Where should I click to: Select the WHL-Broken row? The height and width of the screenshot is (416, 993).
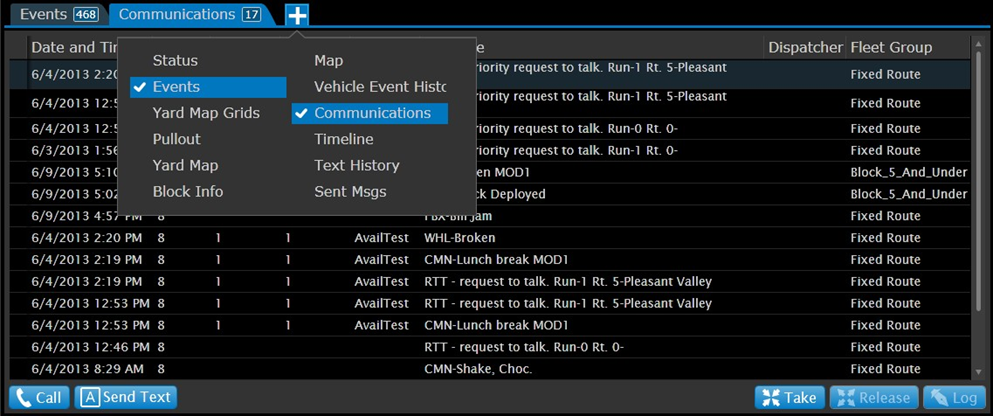pyautogui.click(x=489, y=238)
